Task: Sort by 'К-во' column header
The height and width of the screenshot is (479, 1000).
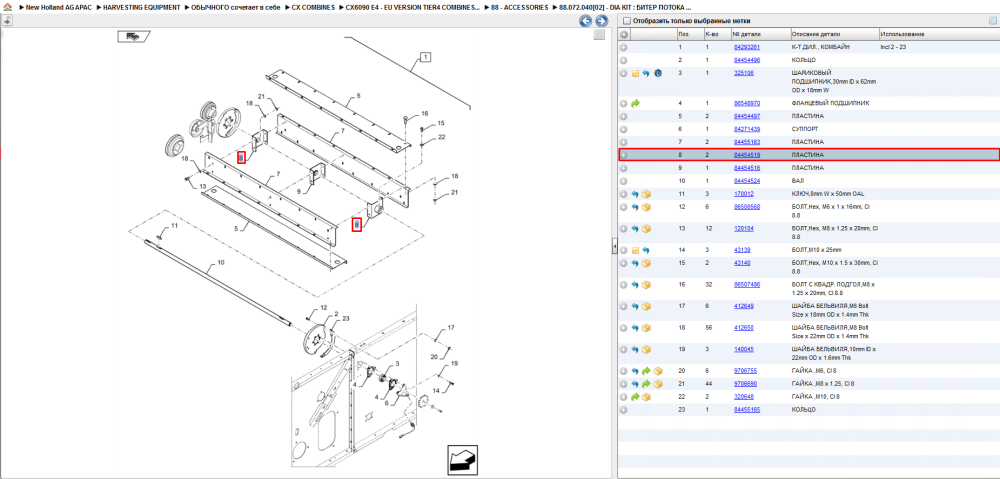Action: pyautogui.click(x=716, y=34)
